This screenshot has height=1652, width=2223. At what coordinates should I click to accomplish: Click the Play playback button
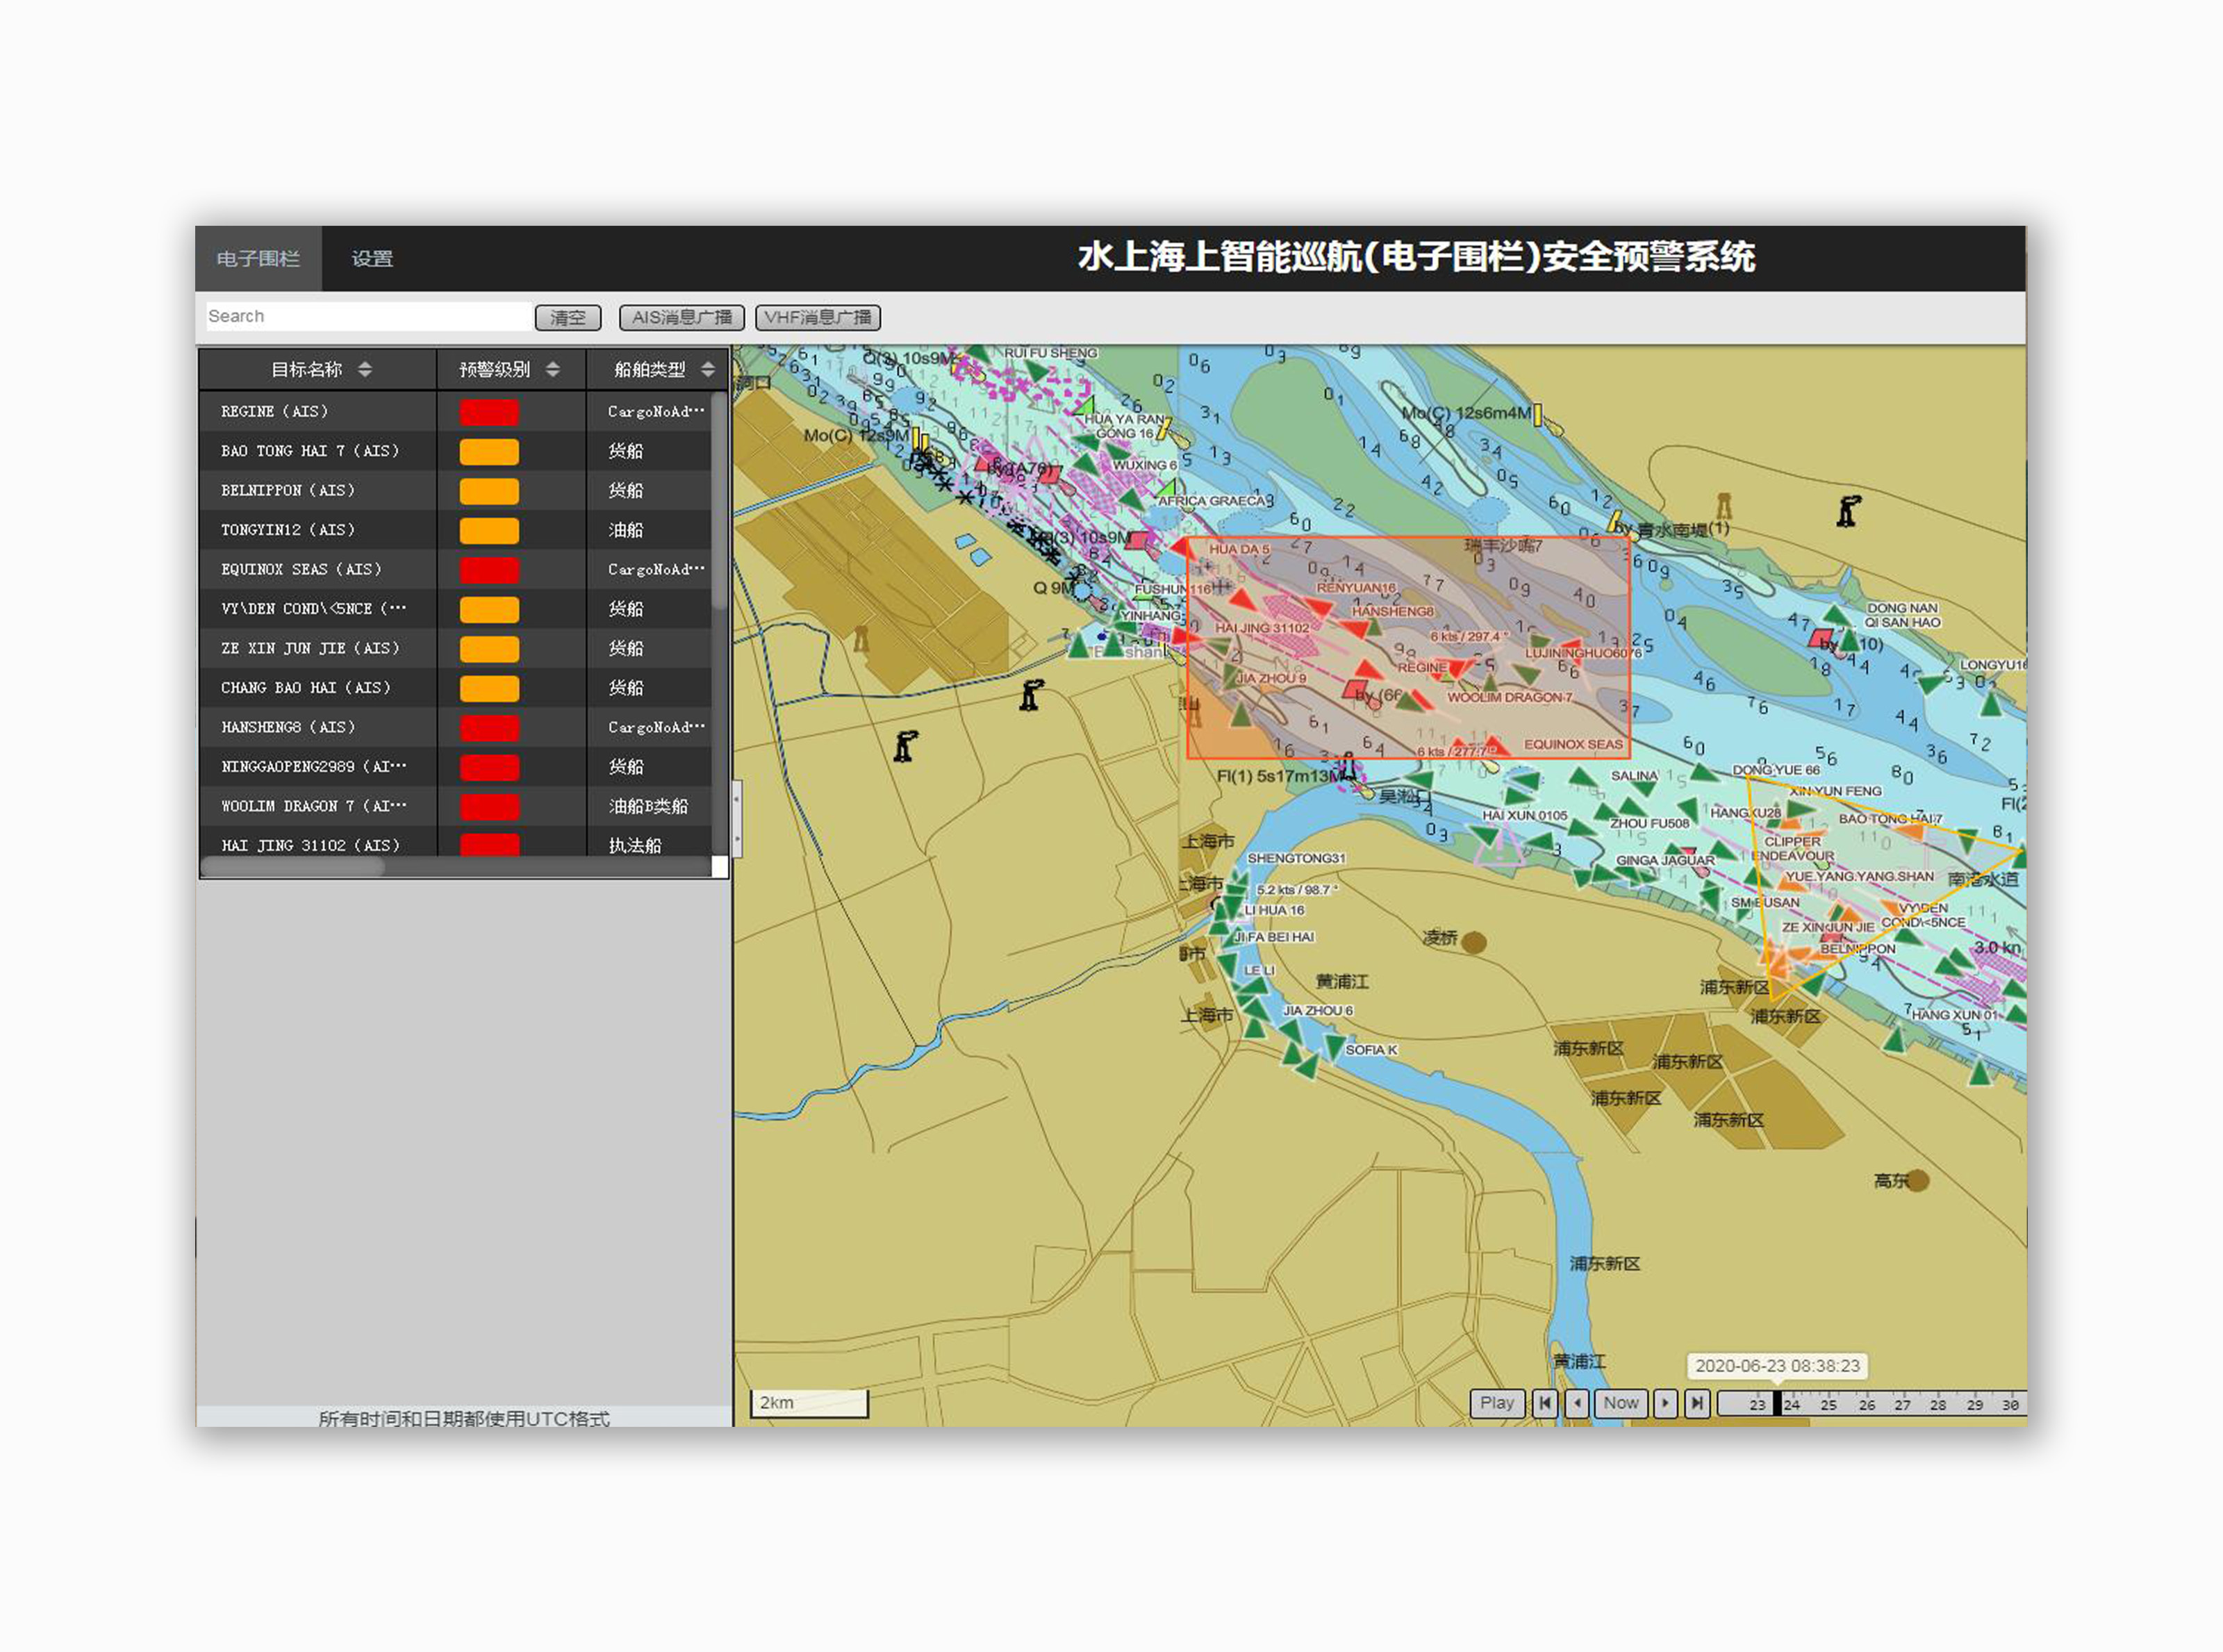[1497, 1403]
